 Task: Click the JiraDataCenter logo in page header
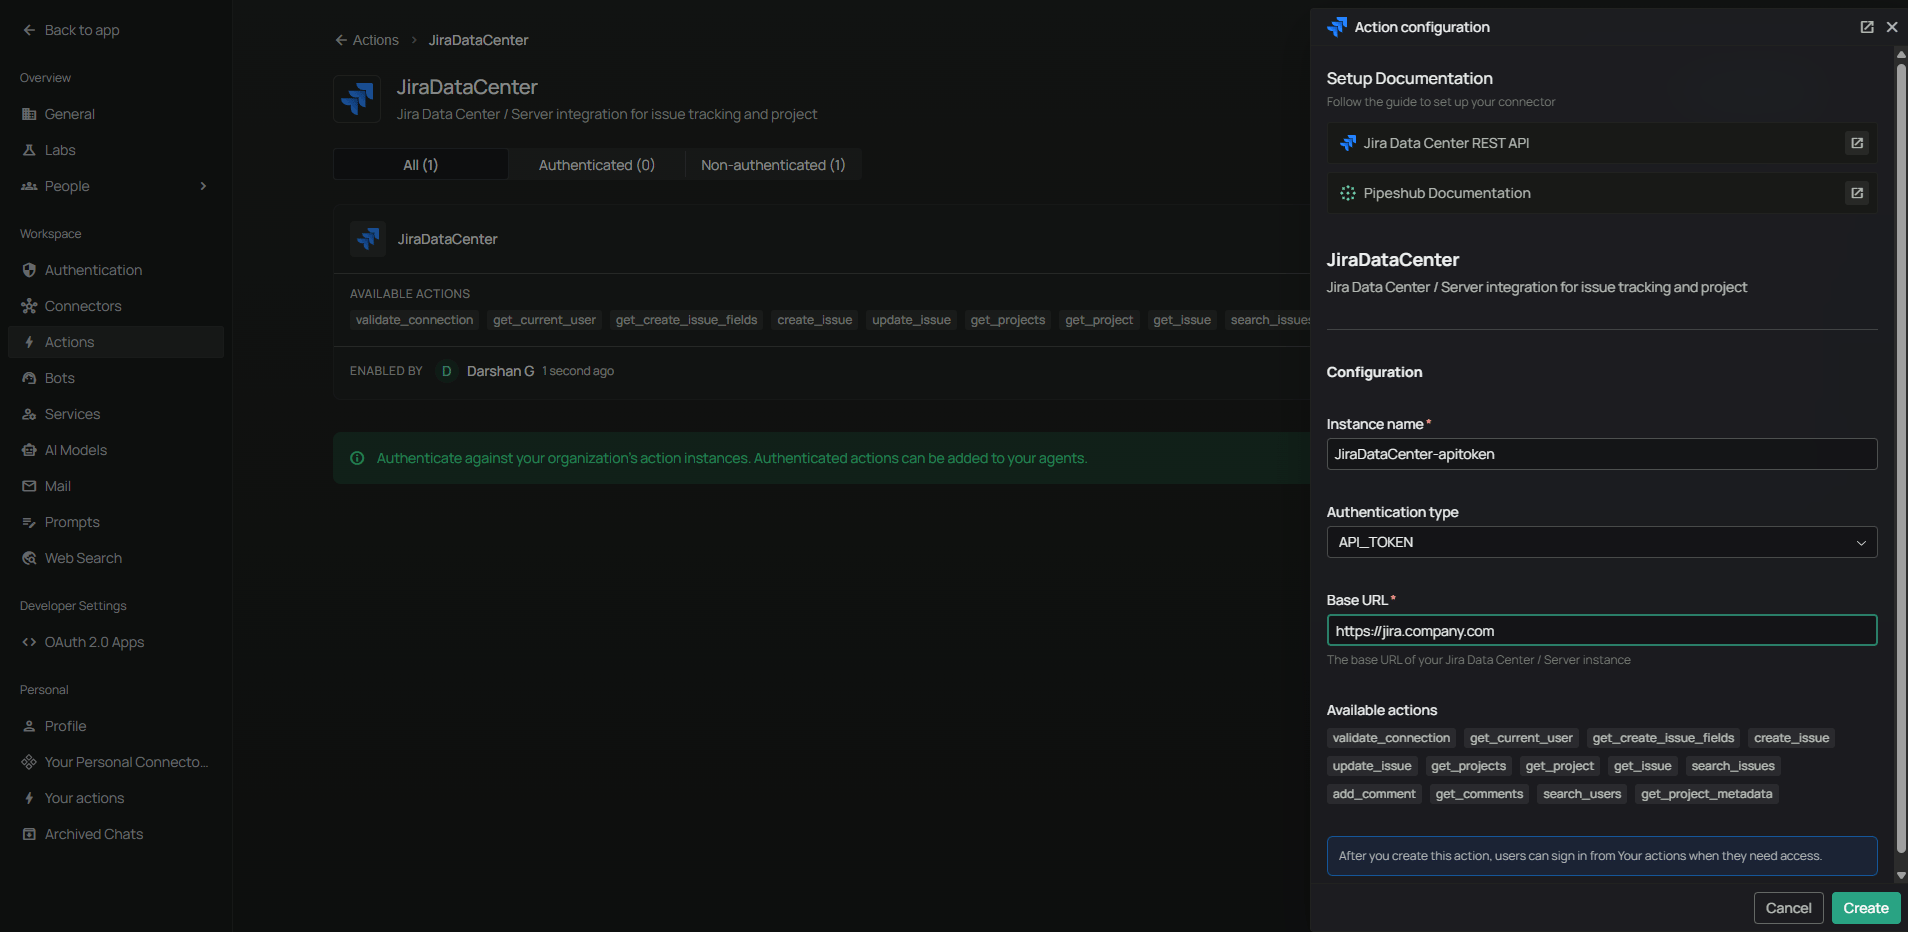coord(357,99)
